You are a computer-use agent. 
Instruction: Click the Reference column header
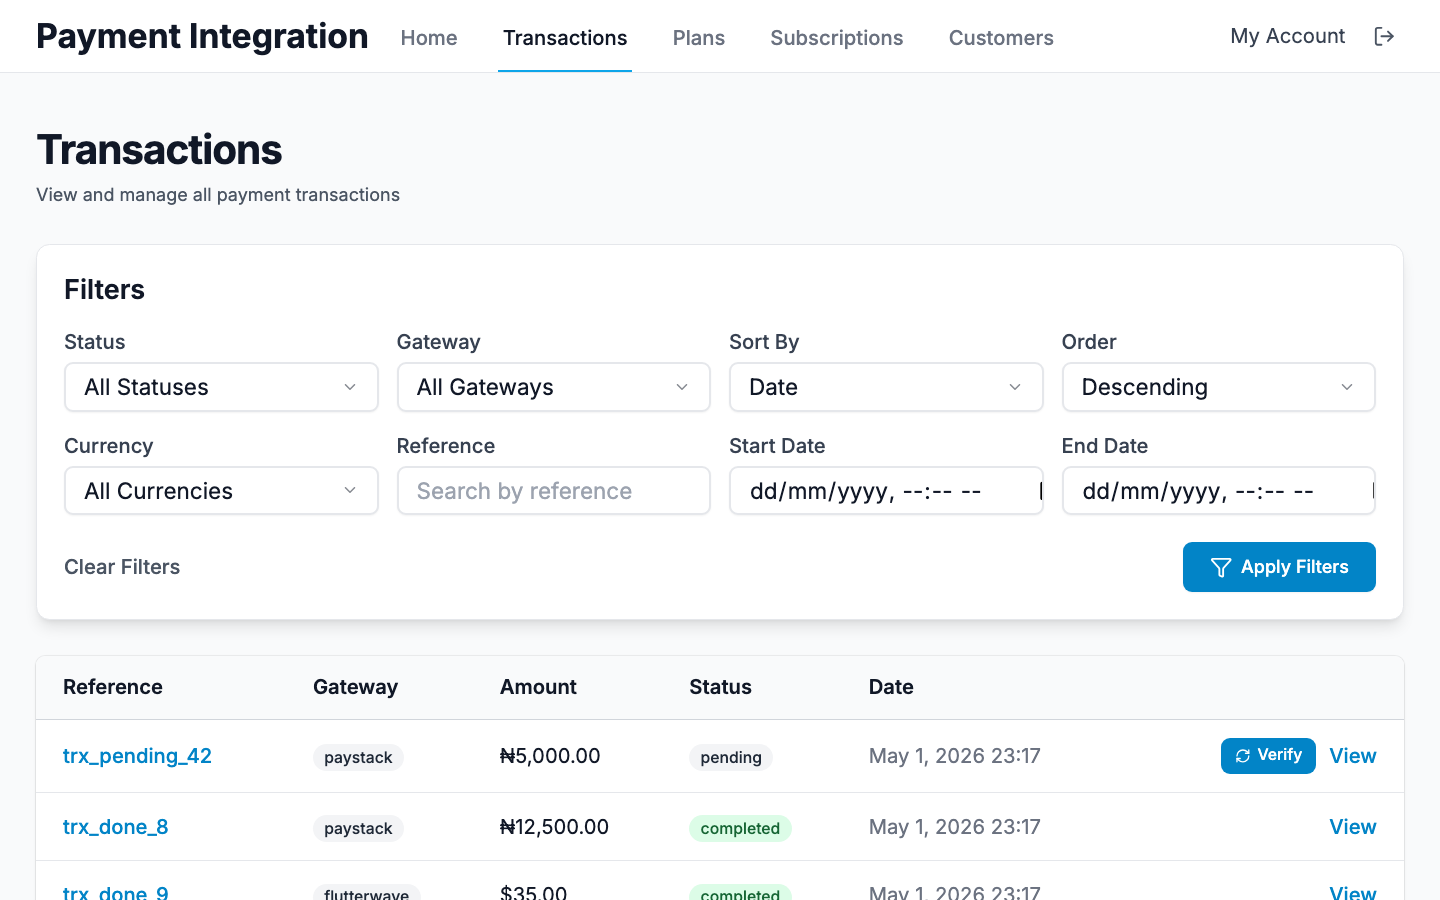click(113, 687)
